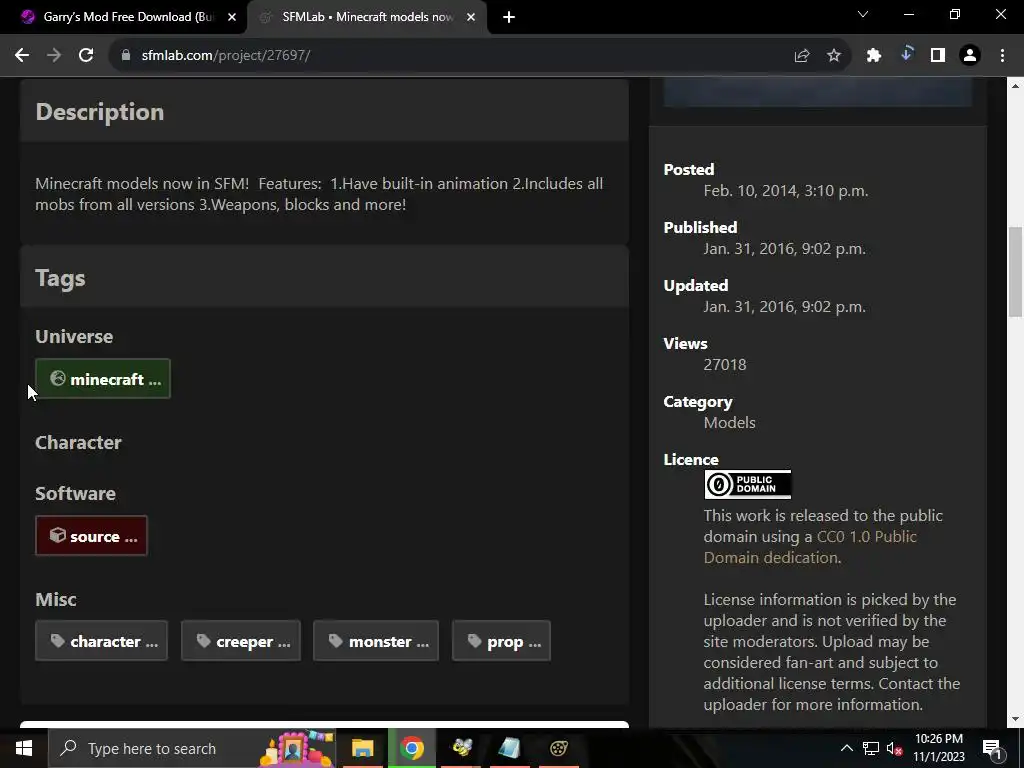Click the Description heading
The height and width of the screenshot is (768, 1024).
coord(99,112)
